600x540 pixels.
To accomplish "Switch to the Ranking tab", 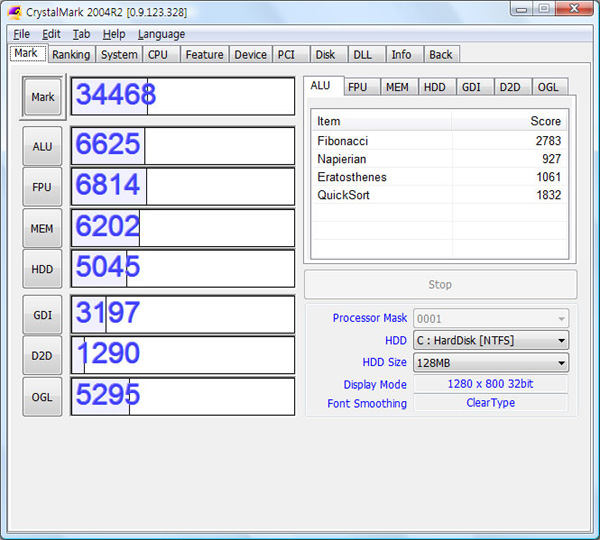I will click(x=71, y=55).
